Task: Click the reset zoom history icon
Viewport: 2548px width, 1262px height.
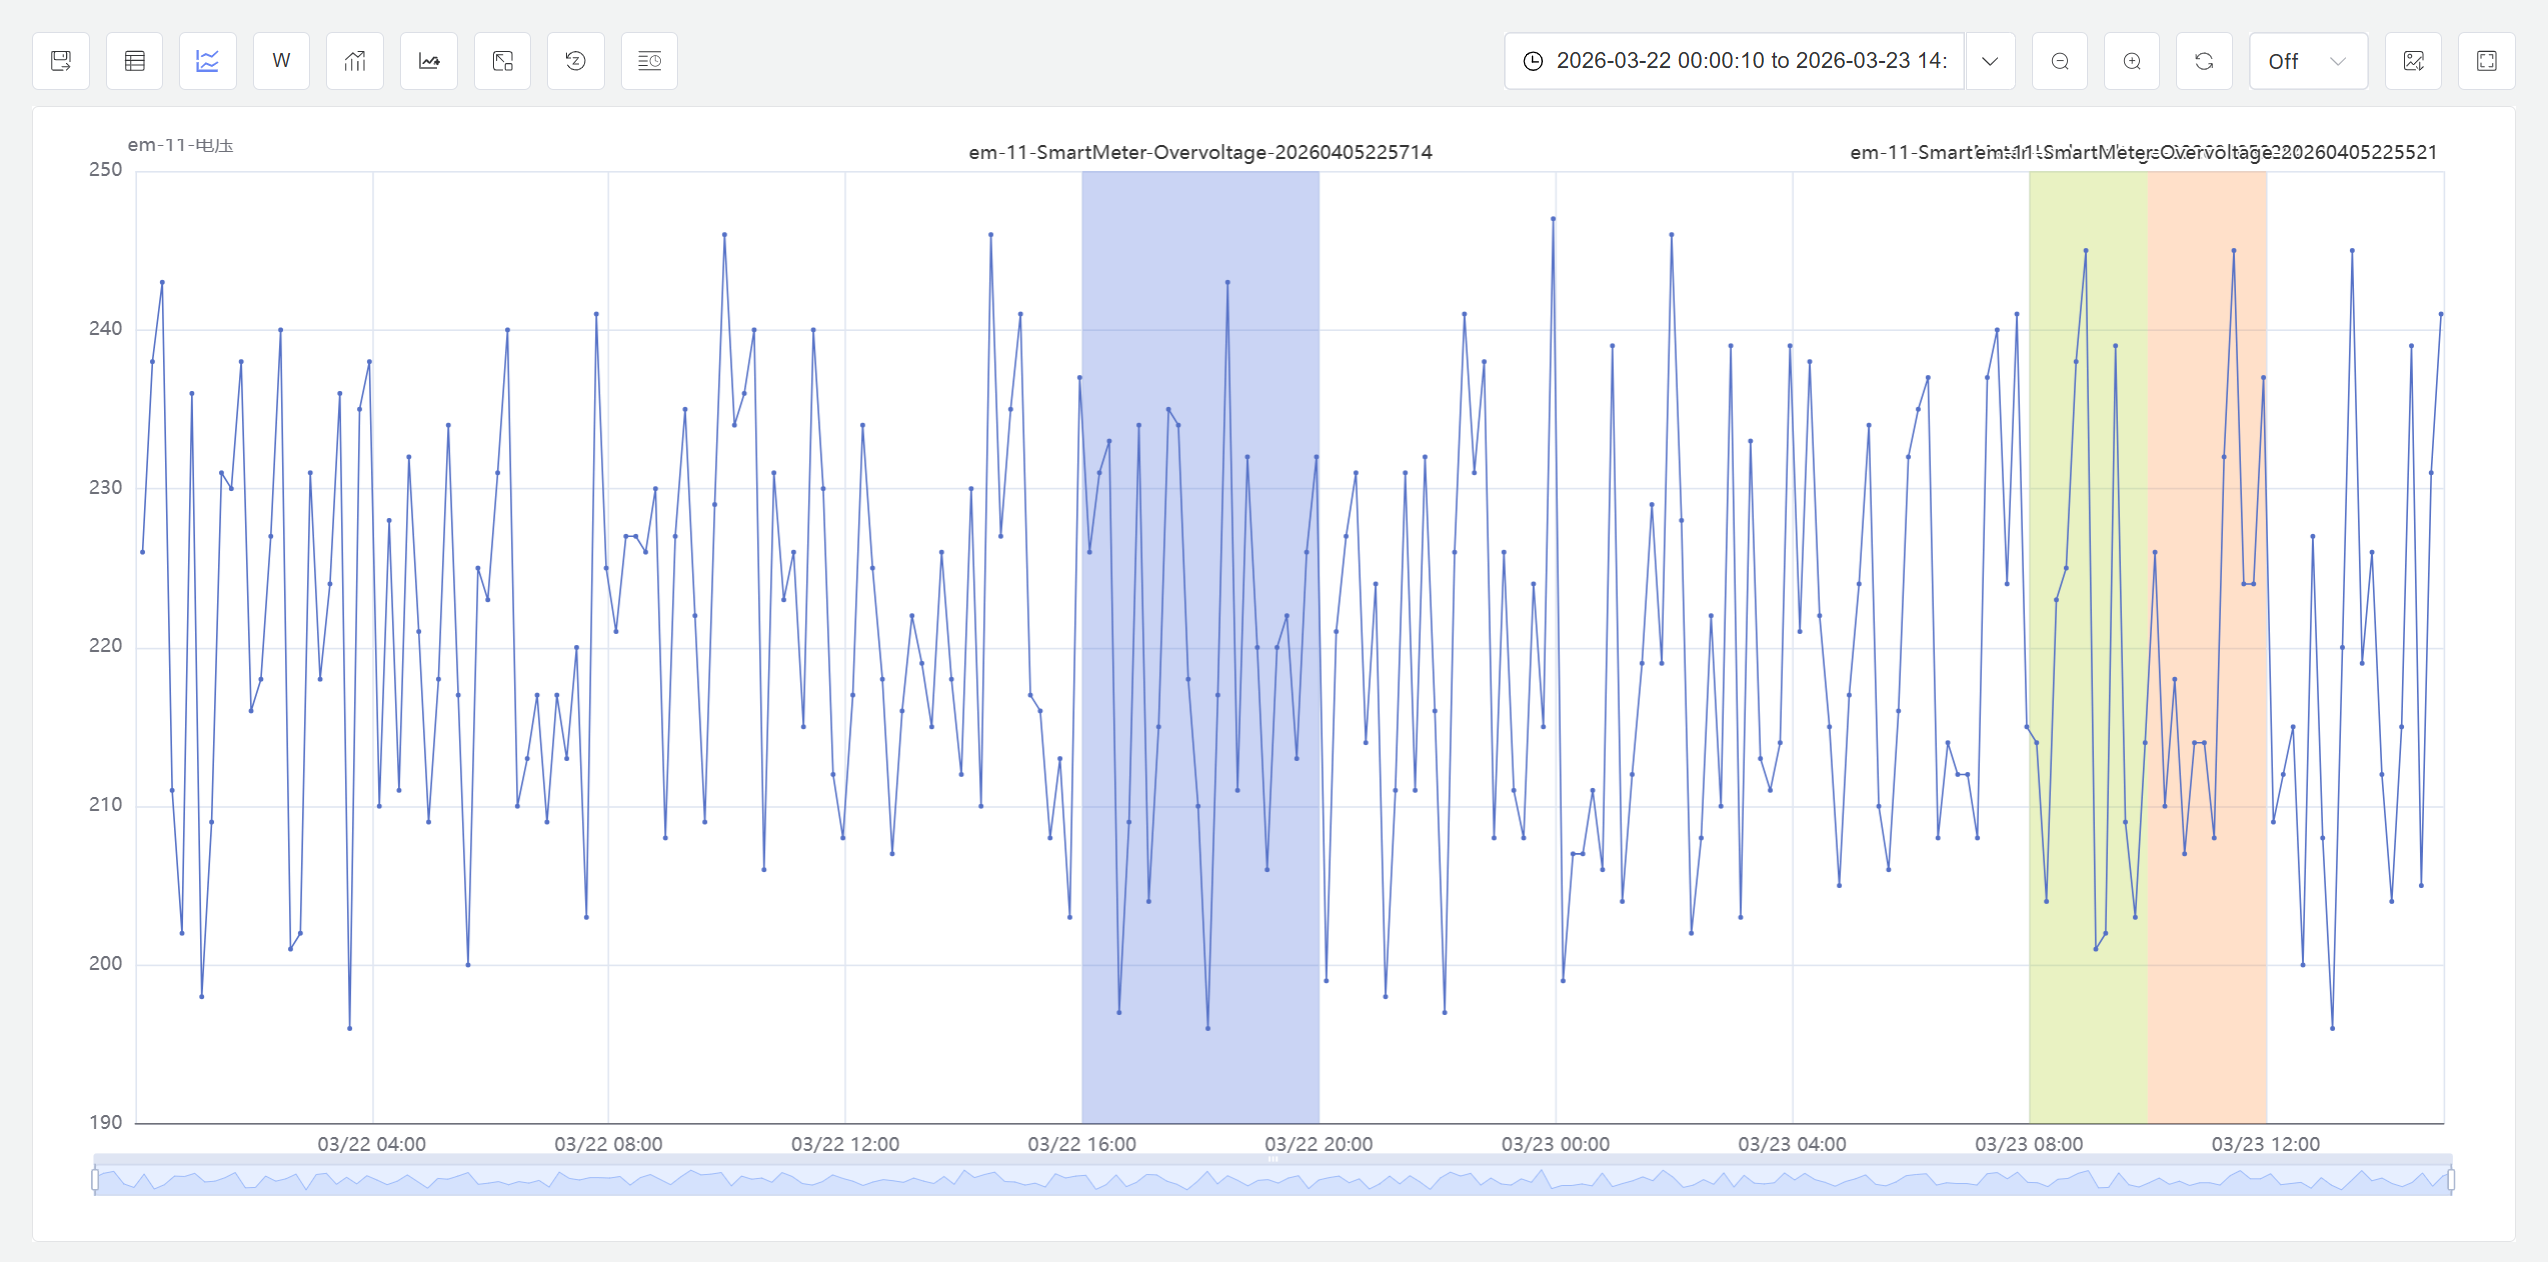Action: pyautogui.click(x=576, y=61)
